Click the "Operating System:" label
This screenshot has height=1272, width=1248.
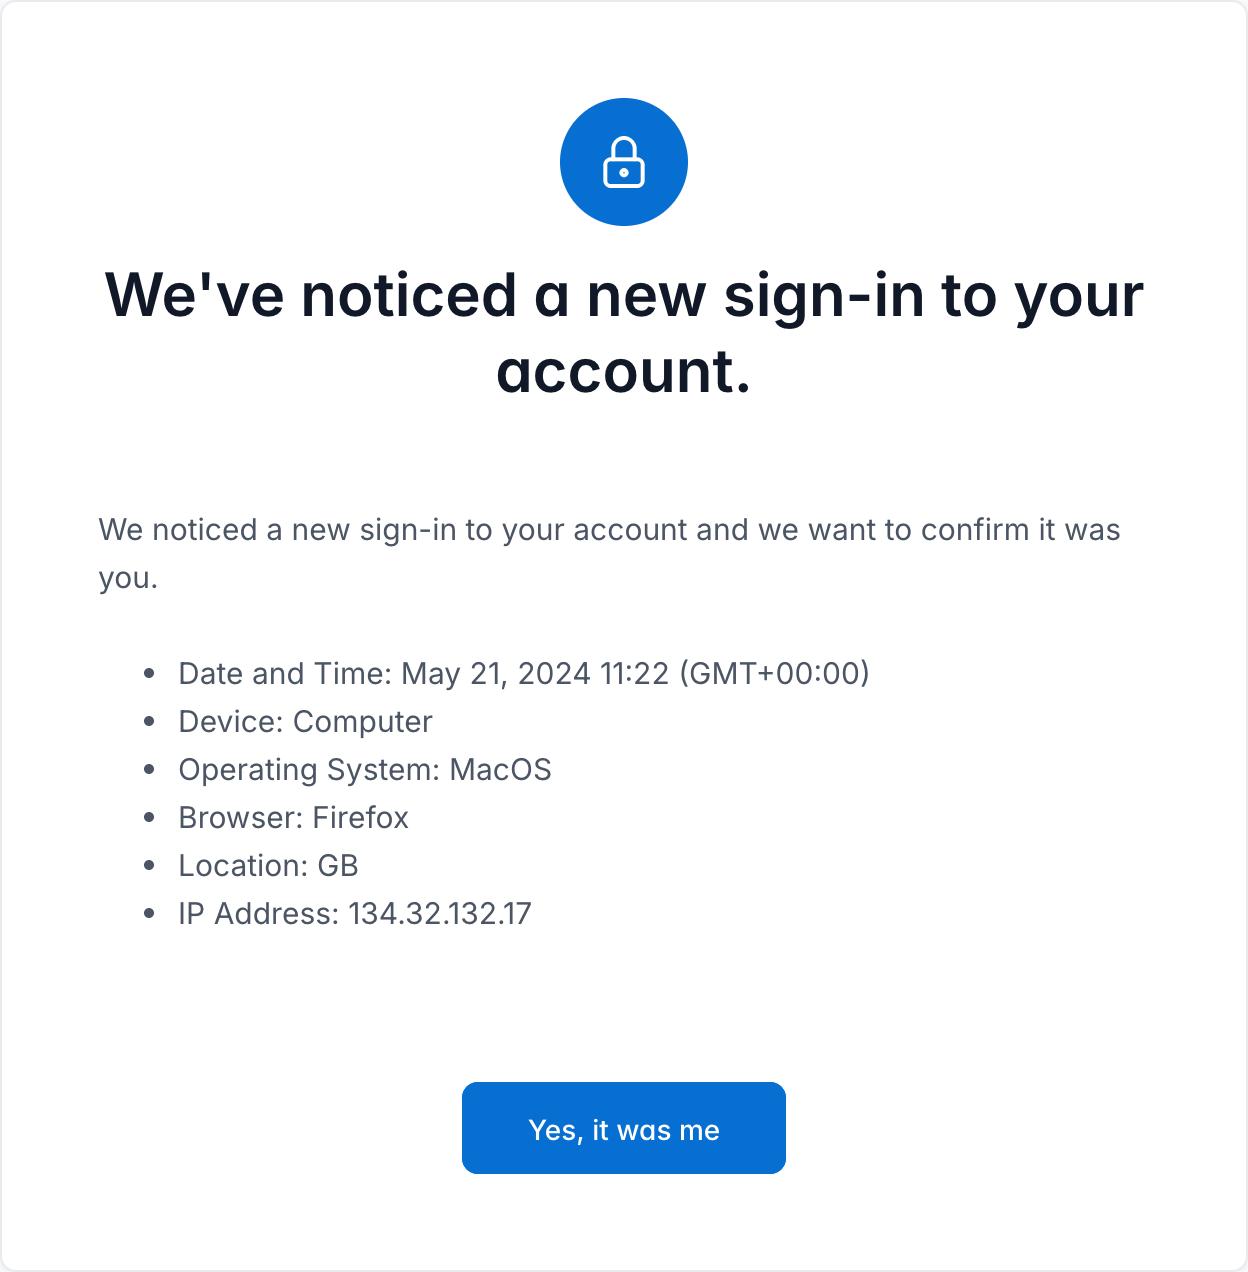click(x=309, y=770)
